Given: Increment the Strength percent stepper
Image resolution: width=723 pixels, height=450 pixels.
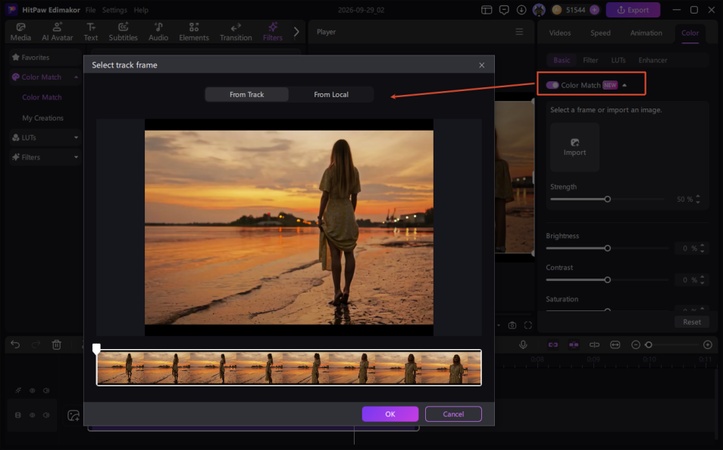Looking at the screenshot, I should pyautogui.click(x=698, y=196).
